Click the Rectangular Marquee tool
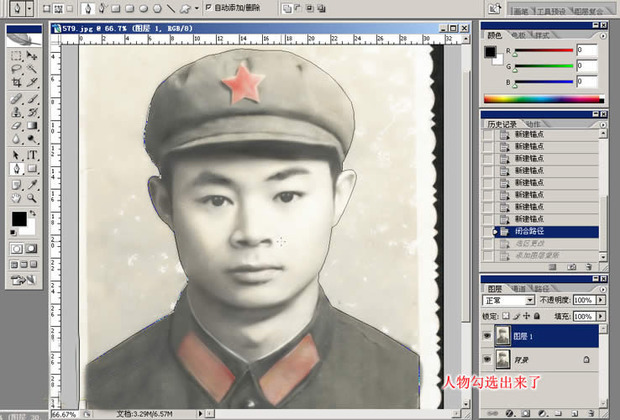The width and height of the screenshot is (620, 420). coord(17,56)
